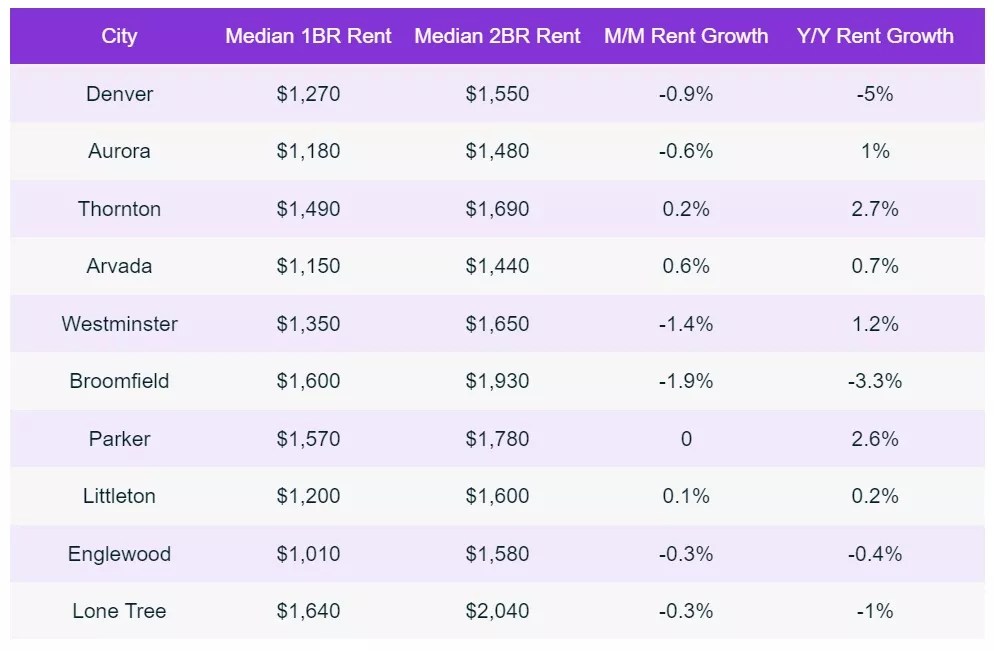Click Parker's M/M growth value 0
Viewport: 994px width, 651px height.
[x=686, y=439]
